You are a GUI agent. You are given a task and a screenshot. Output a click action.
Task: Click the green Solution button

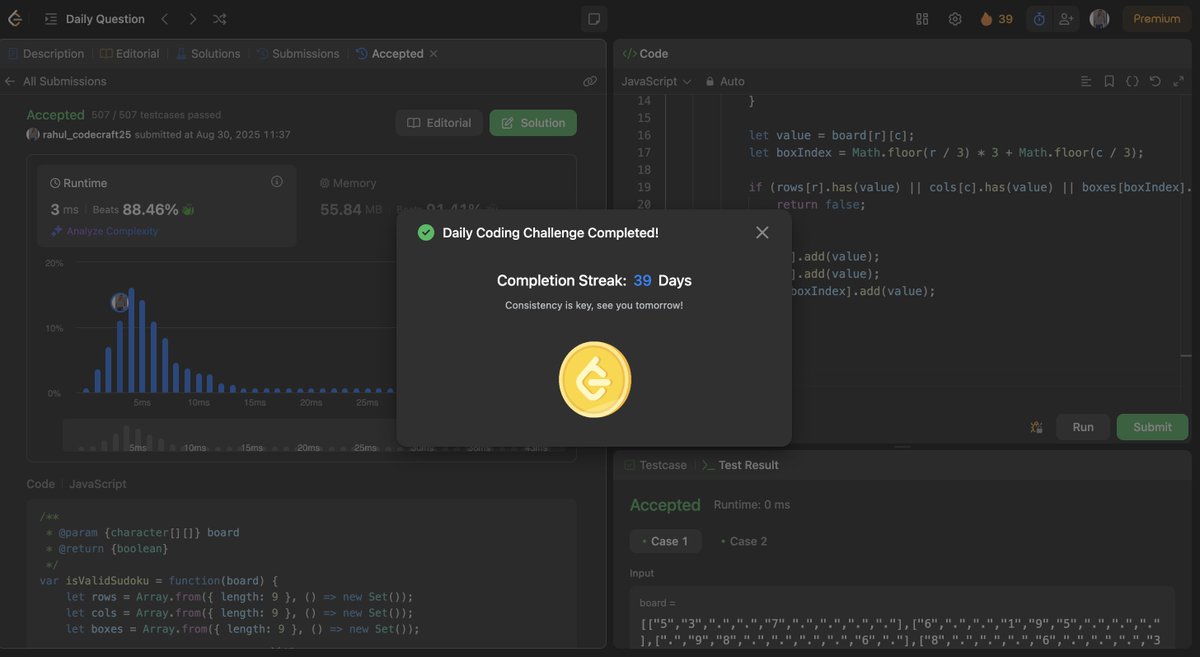533,123
